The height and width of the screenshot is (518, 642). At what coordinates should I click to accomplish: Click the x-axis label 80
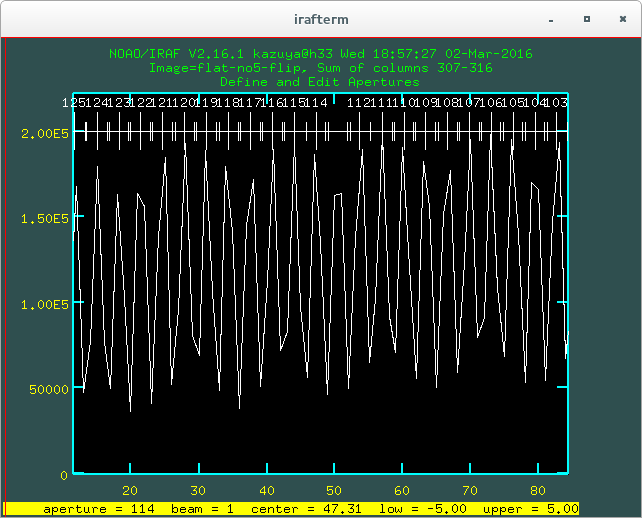pos(538,491)
